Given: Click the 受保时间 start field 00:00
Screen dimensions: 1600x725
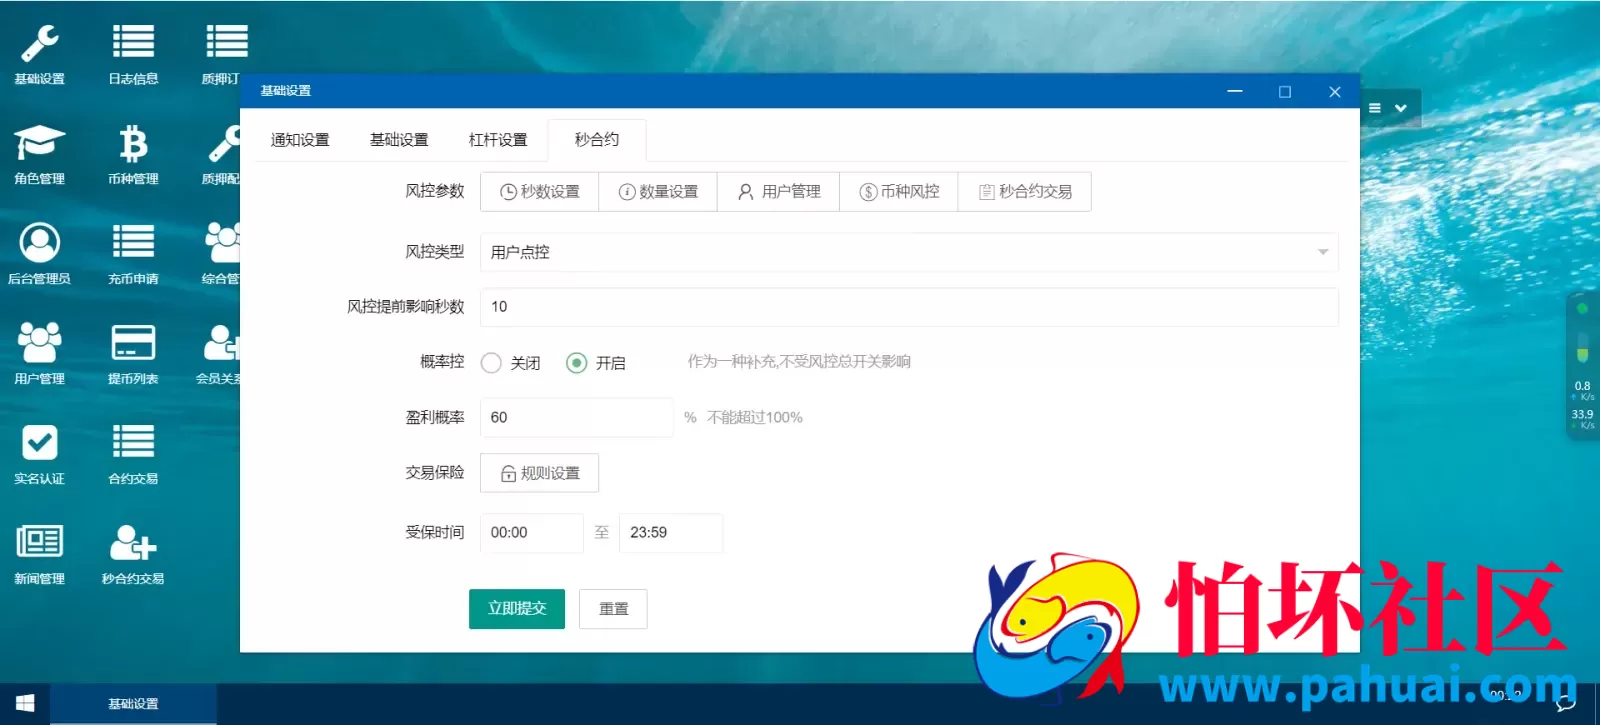Looking at the screenshot, I should (532, 533).
